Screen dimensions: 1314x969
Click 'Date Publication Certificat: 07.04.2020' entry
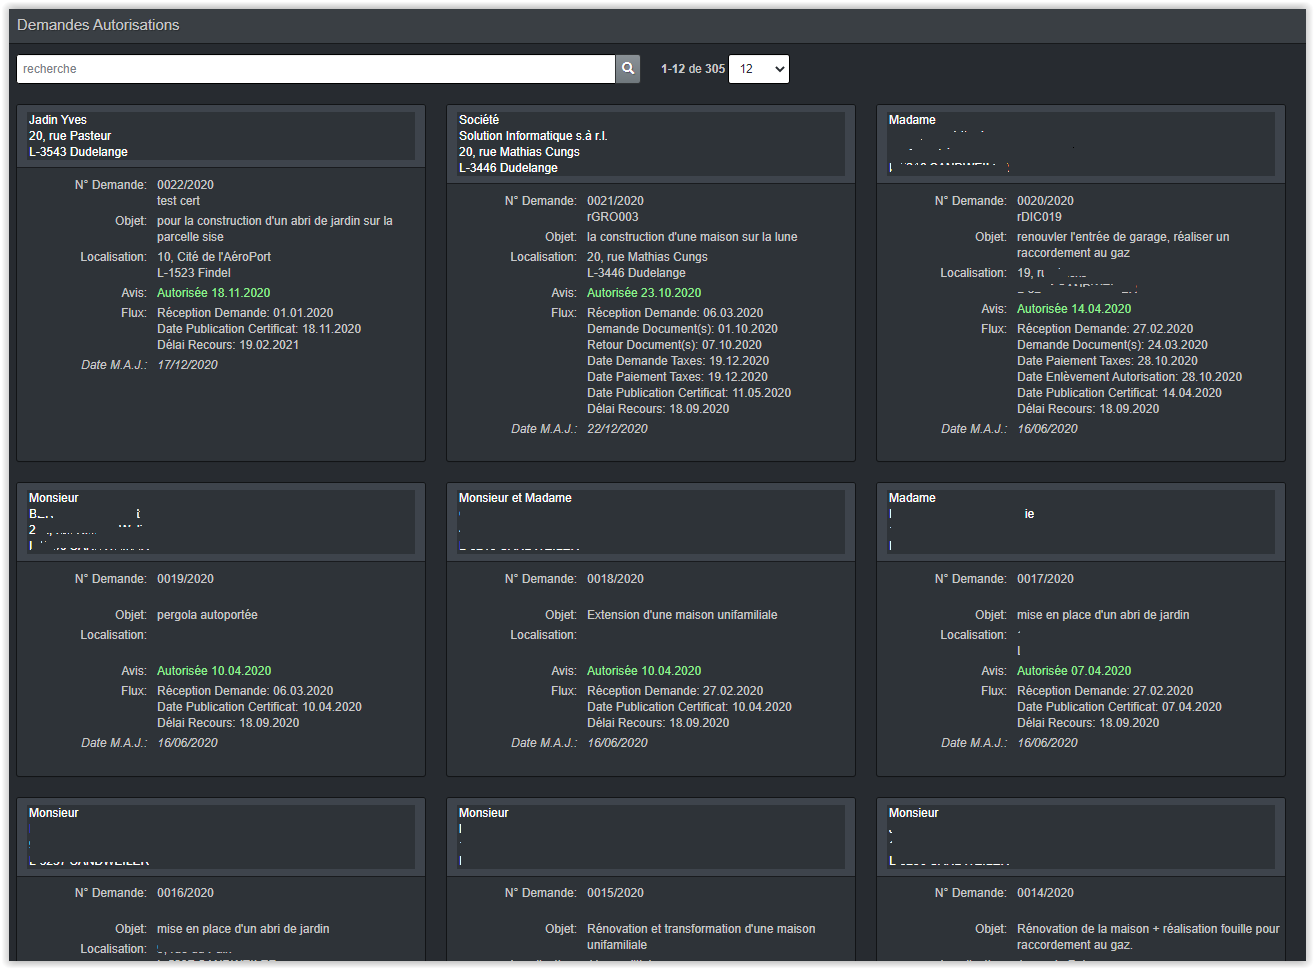(x=1119, y=707)
